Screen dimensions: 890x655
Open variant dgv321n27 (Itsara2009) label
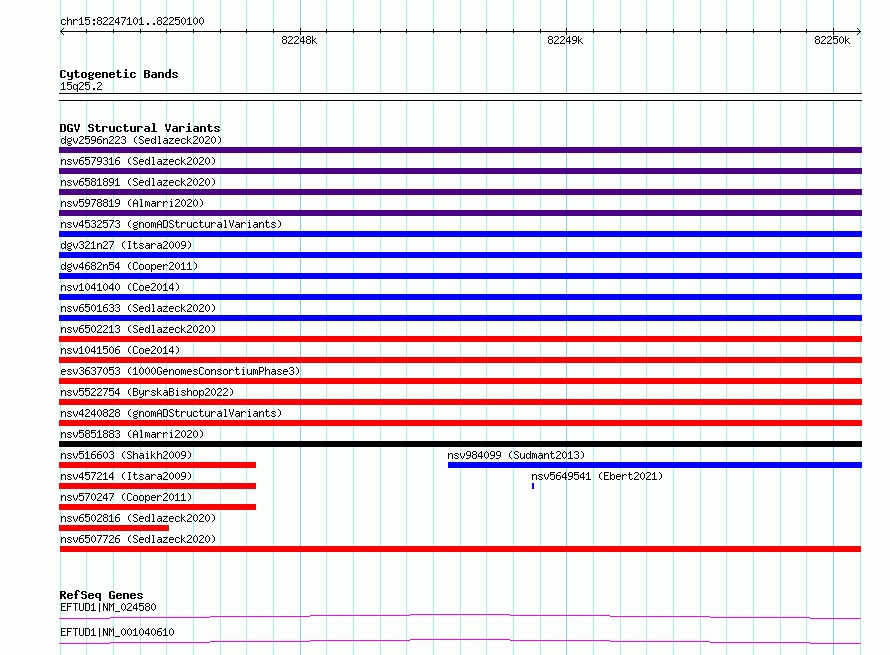[126, 245]
